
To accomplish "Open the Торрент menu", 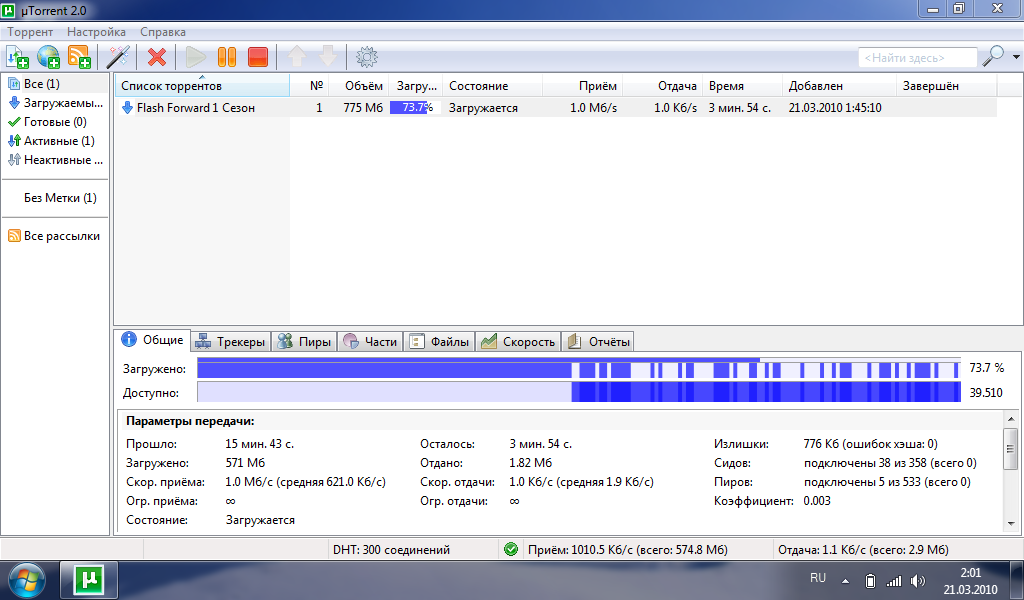I will tap(30, 31).
